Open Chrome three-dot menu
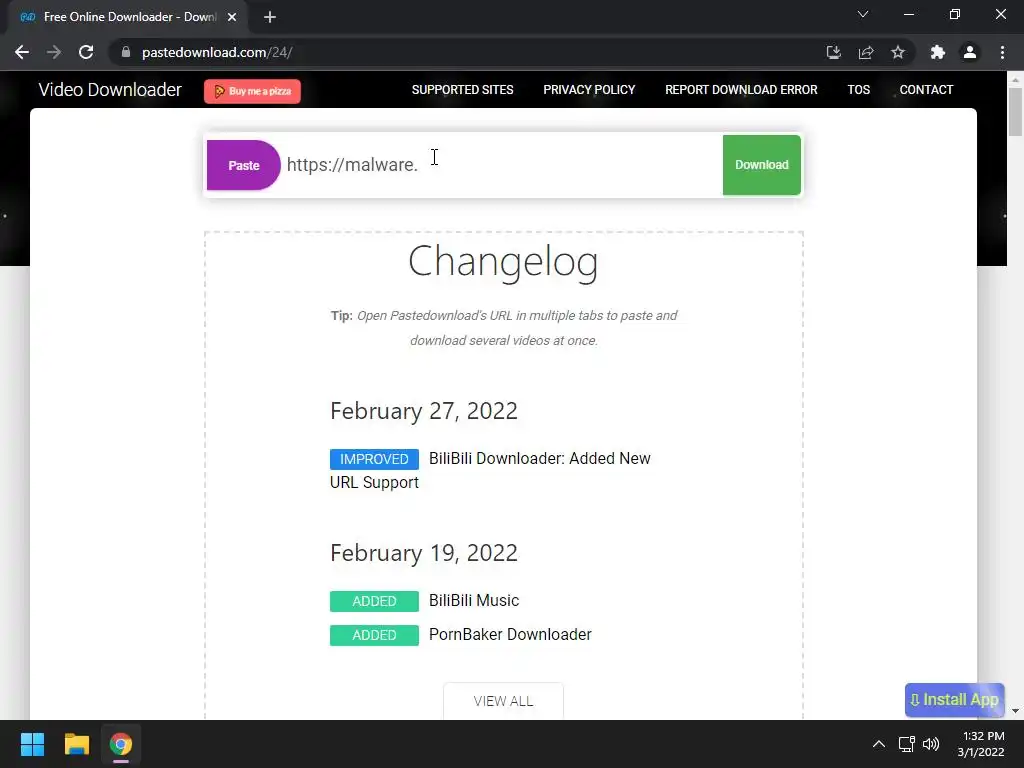 (1002, 52)
